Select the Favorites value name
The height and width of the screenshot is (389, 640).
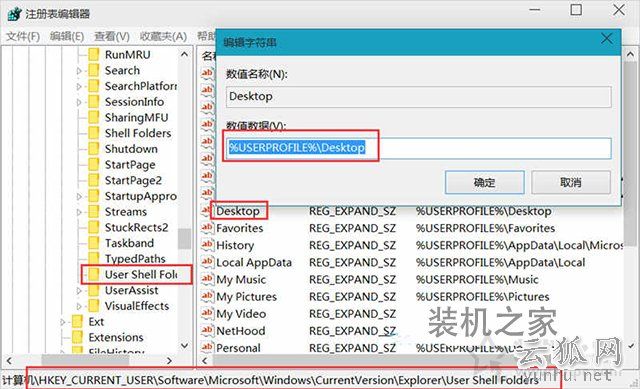point(240,228)
